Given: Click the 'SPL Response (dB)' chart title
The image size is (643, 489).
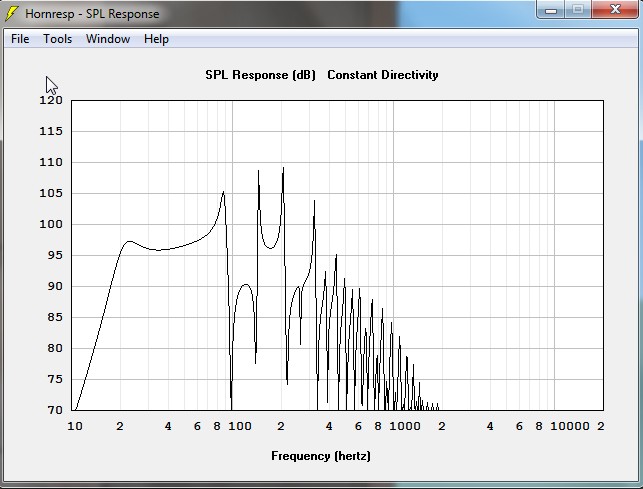Looking at the screenshot, I should point(260,75).
